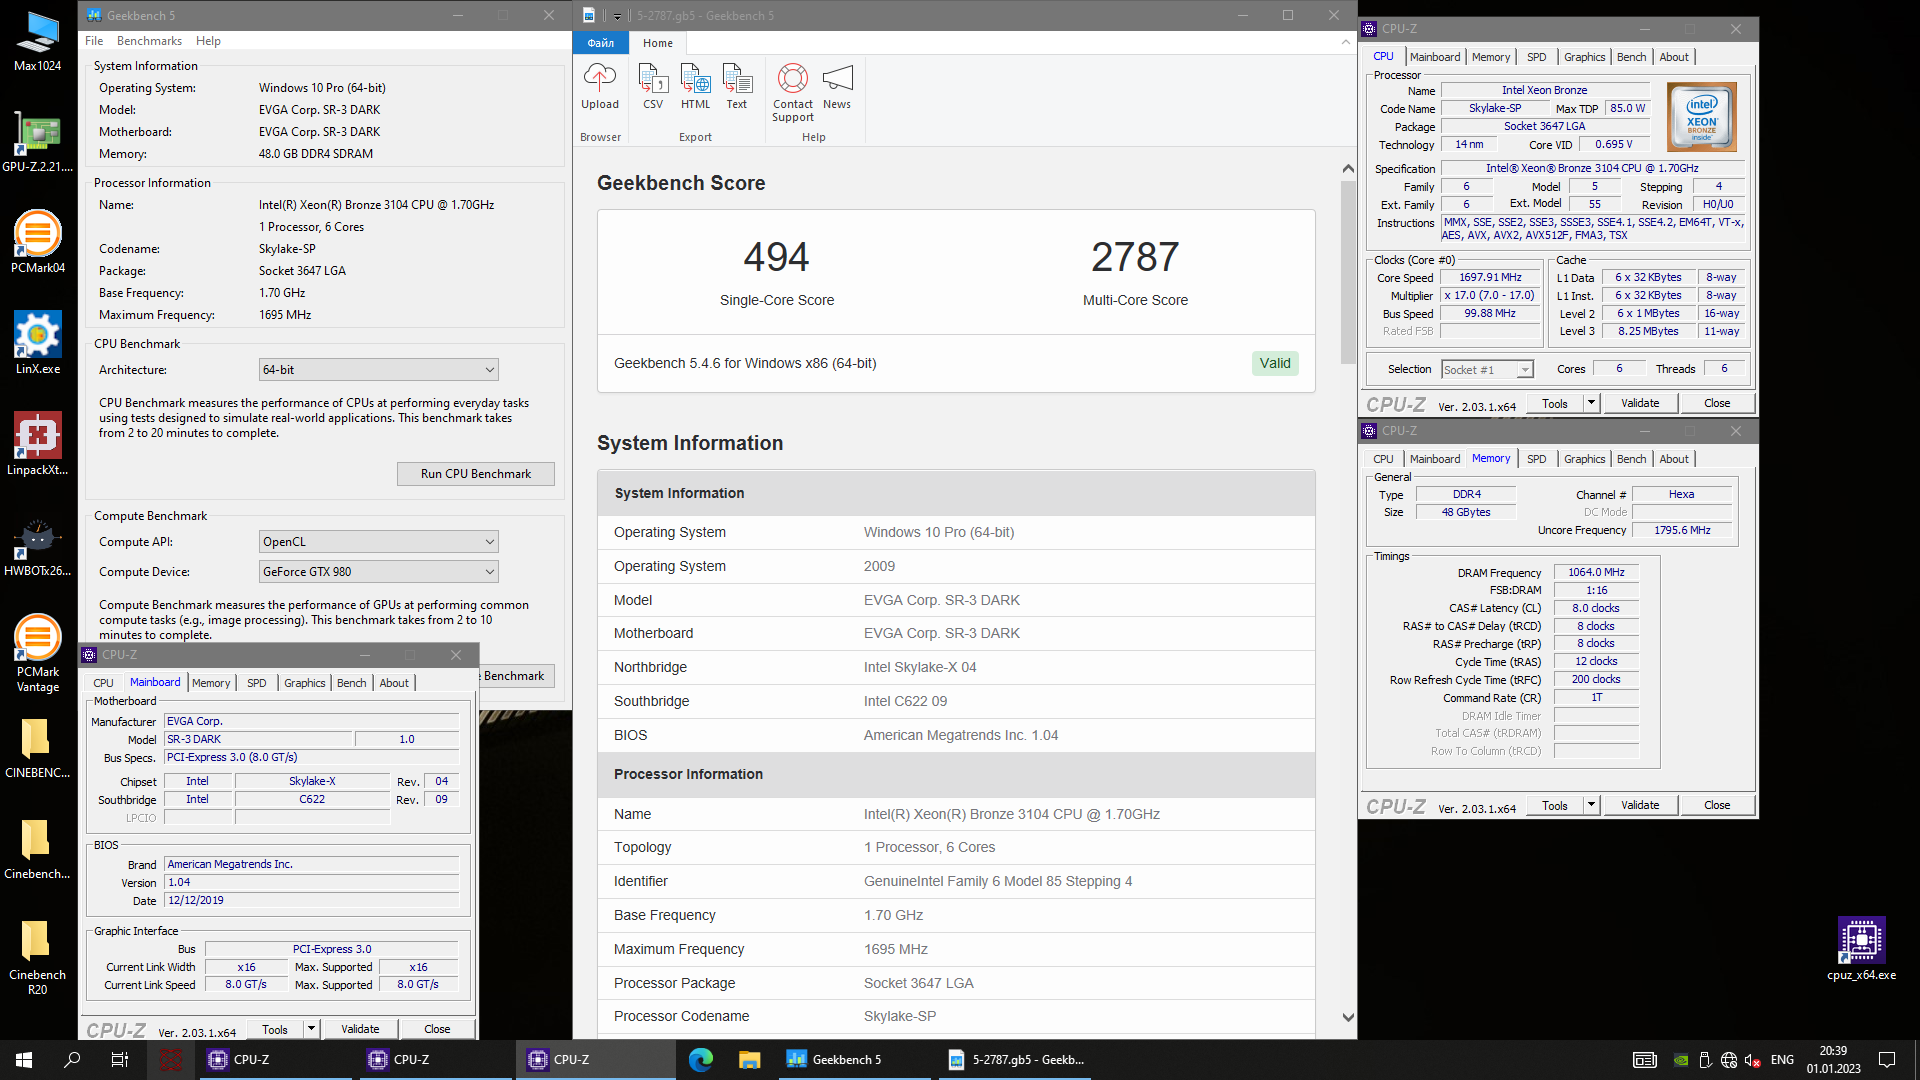Image resolution: width=1920 pixels, height=1080 pixels.
Task: Switch to Bench tab in Mainboard CPU-Z window
Action: click(351, 683)
